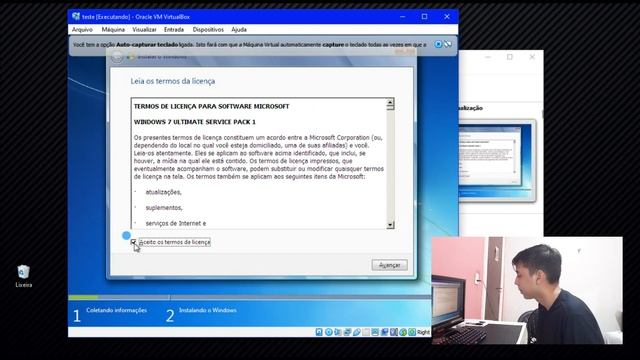Select the Lixeira desktop icon

[x=24, y=276]
